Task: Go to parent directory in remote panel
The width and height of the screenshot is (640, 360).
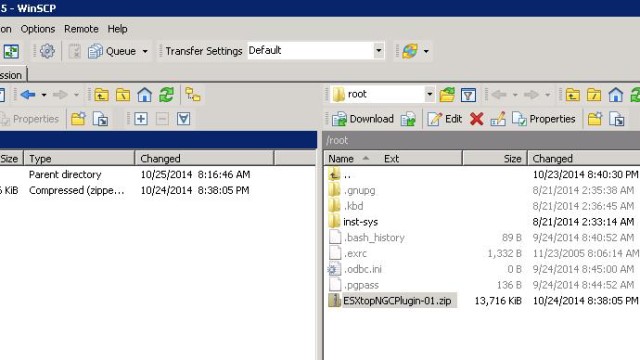Action: point(573,95)
